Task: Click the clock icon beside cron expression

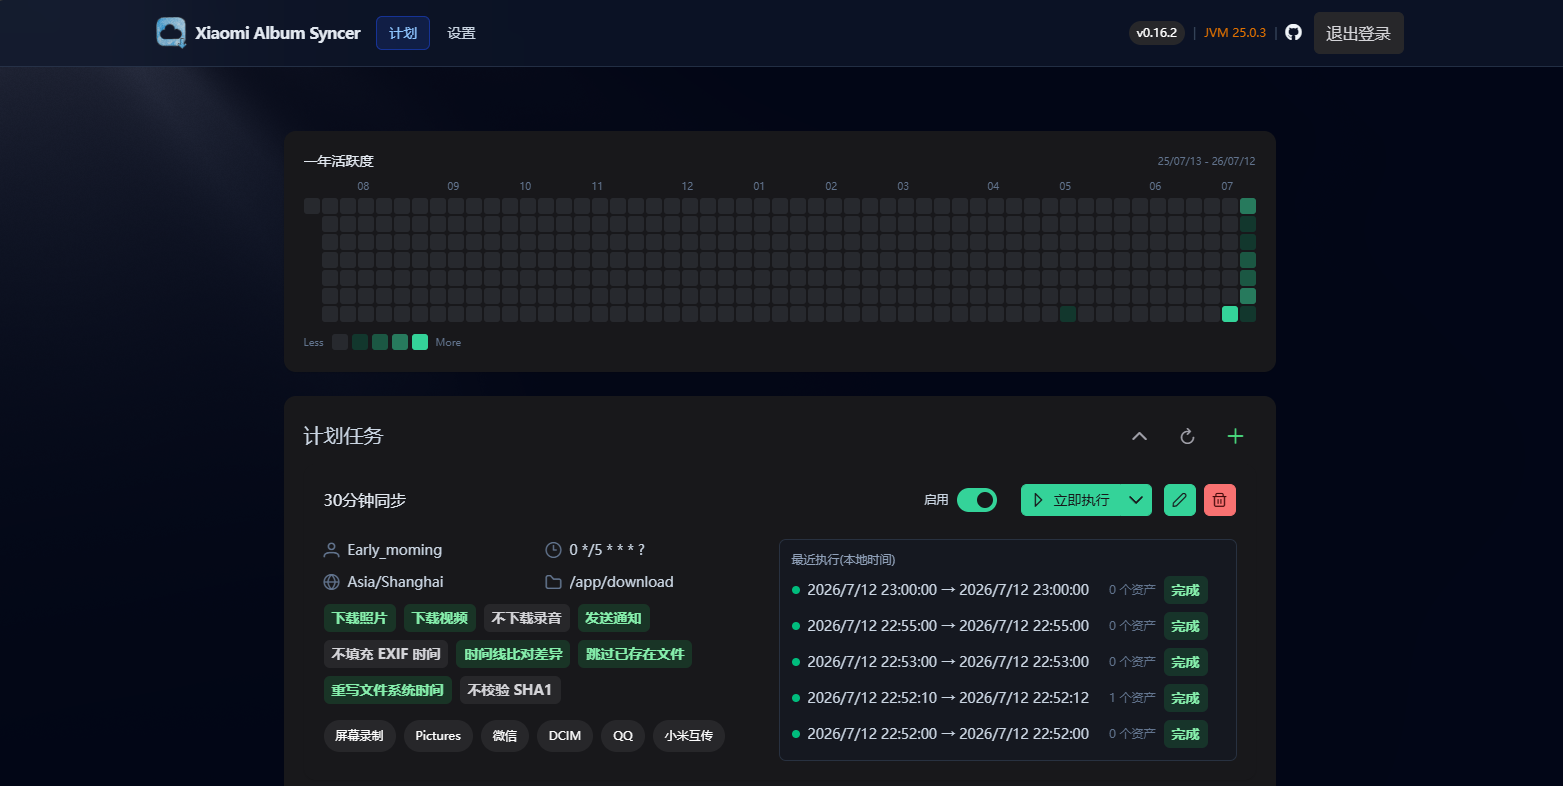Action: (553, 550)
